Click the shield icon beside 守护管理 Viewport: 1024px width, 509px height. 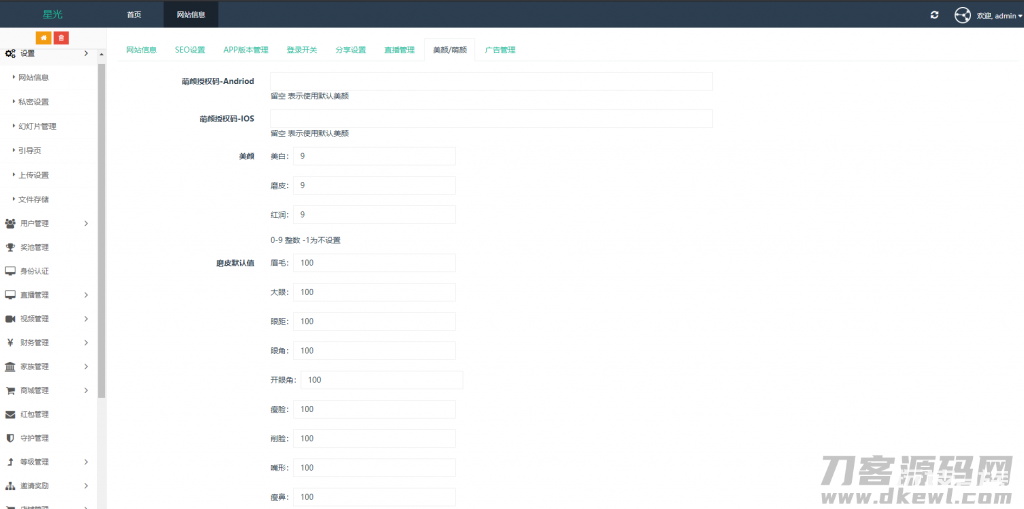coord(10,438)
